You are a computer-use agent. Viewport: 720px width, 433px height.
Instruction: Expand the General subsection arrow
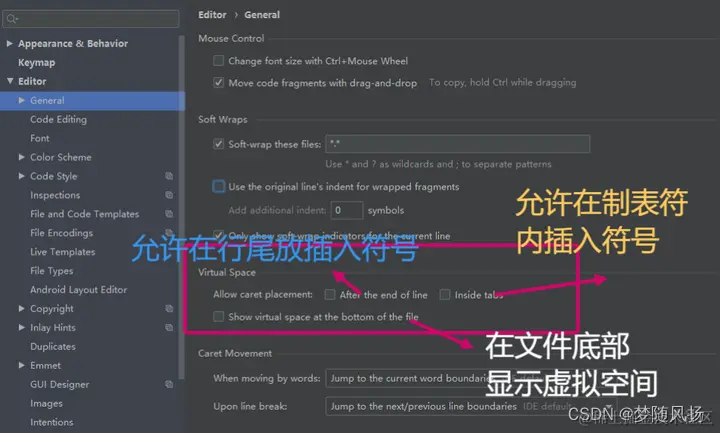[21, 100]
